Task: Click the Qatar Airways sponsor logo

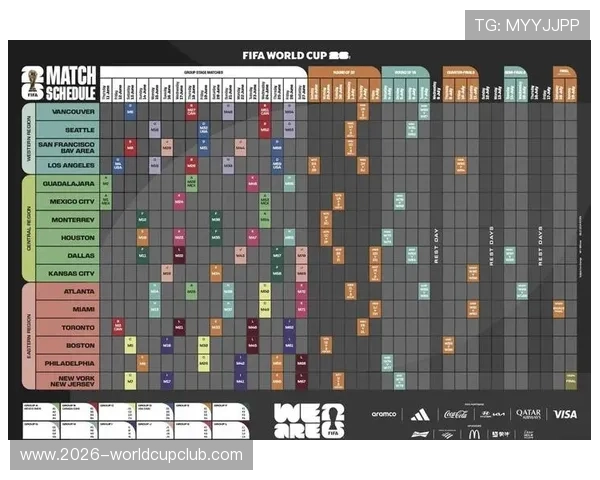Action: 528,414
